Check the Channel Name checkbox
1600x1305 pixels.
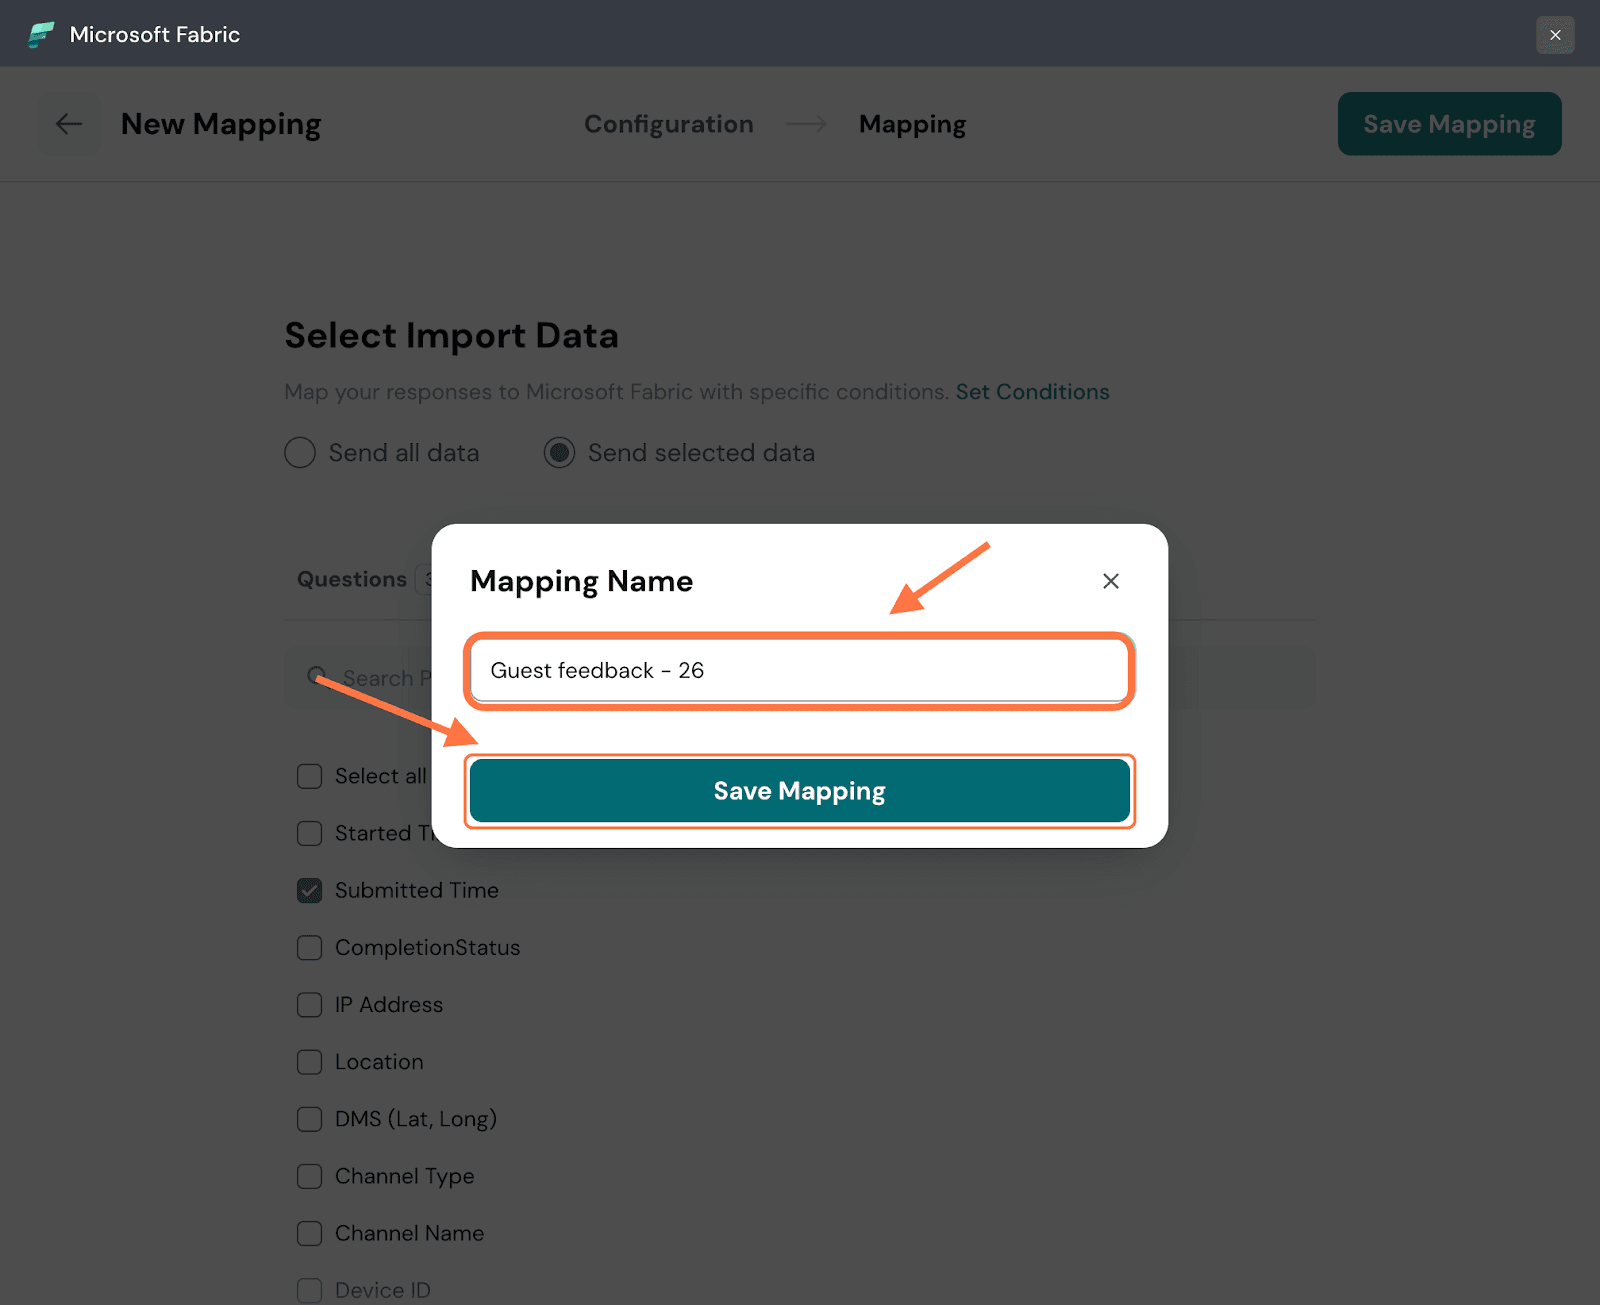[310, 1233]
